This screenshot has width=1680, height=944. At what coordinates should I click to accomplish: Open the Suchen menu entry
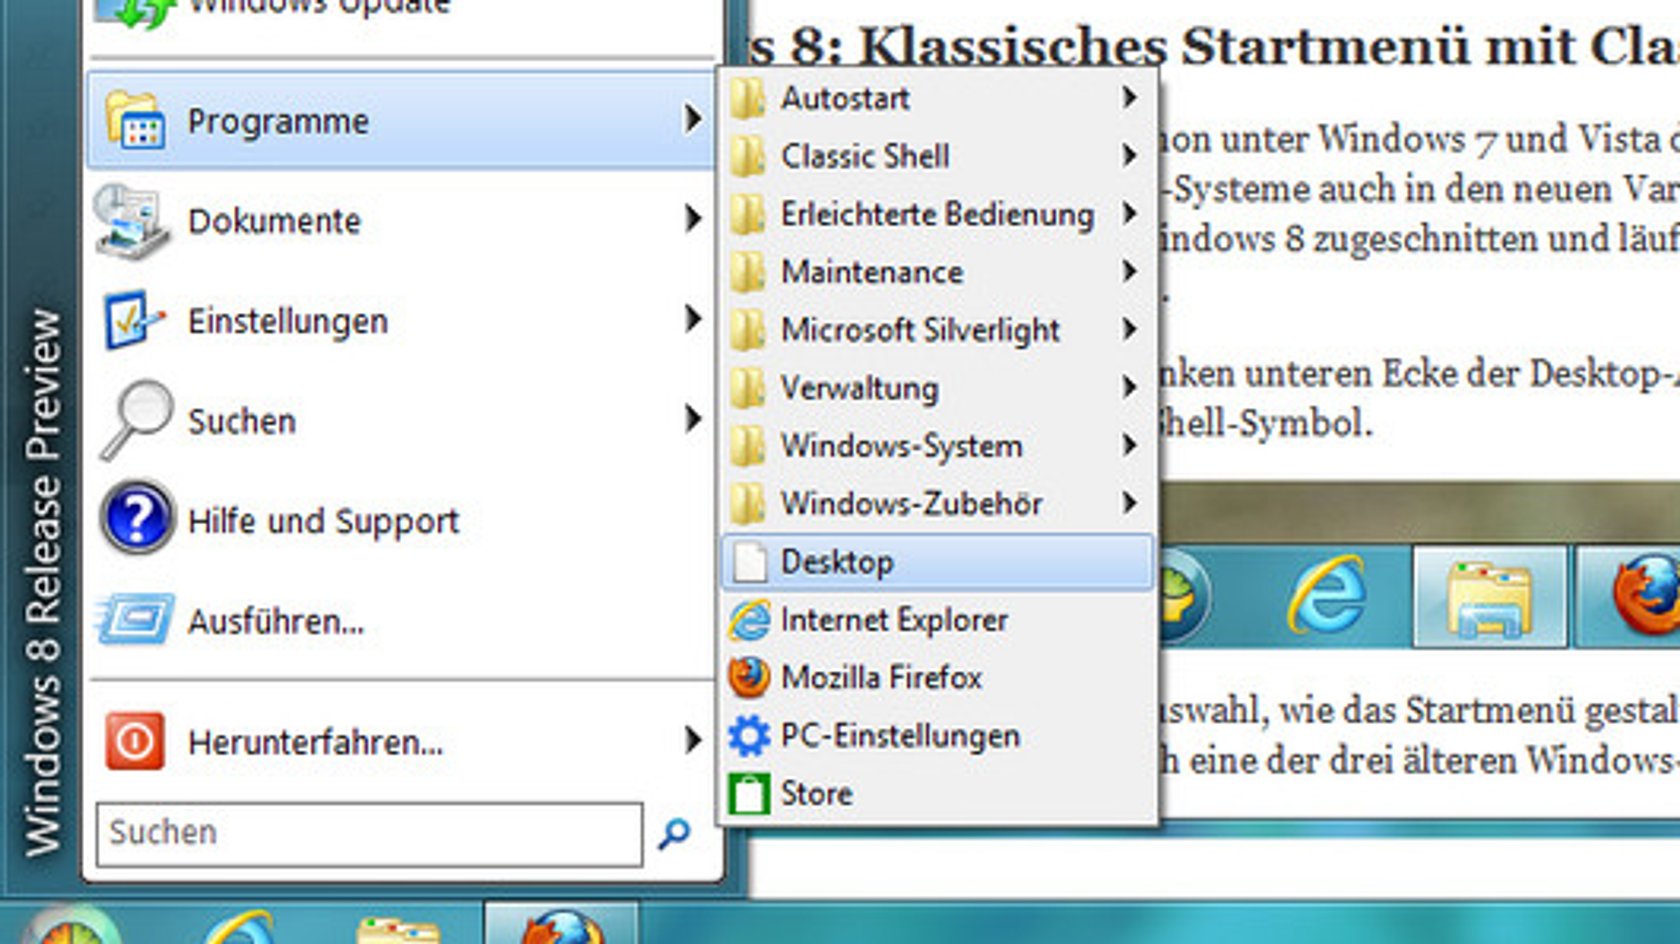pos(401,420)
